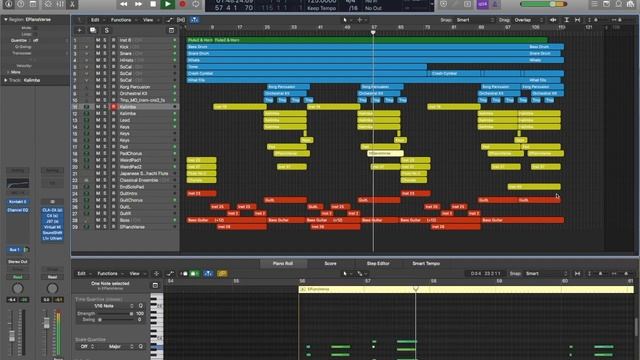Viewport: 640px width, 360px height.
Task: Adjust the master volume slider
Action: point(544,4)
